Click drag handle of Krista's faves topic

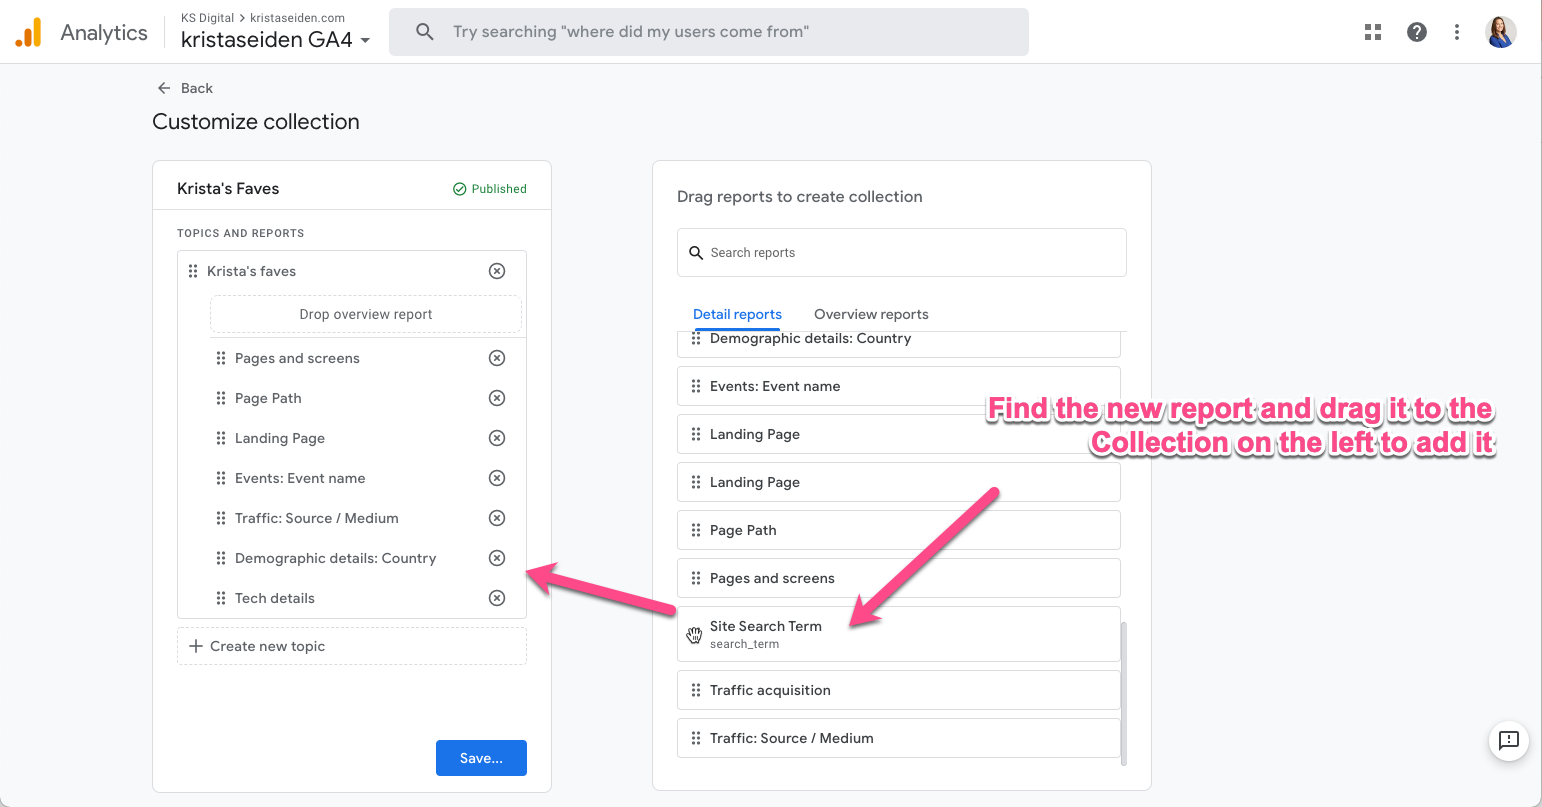click(193, 271)
